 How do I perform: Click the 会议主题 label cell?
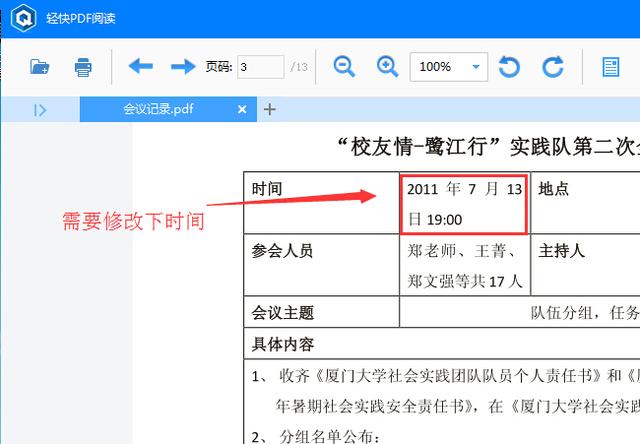[321, 312]
